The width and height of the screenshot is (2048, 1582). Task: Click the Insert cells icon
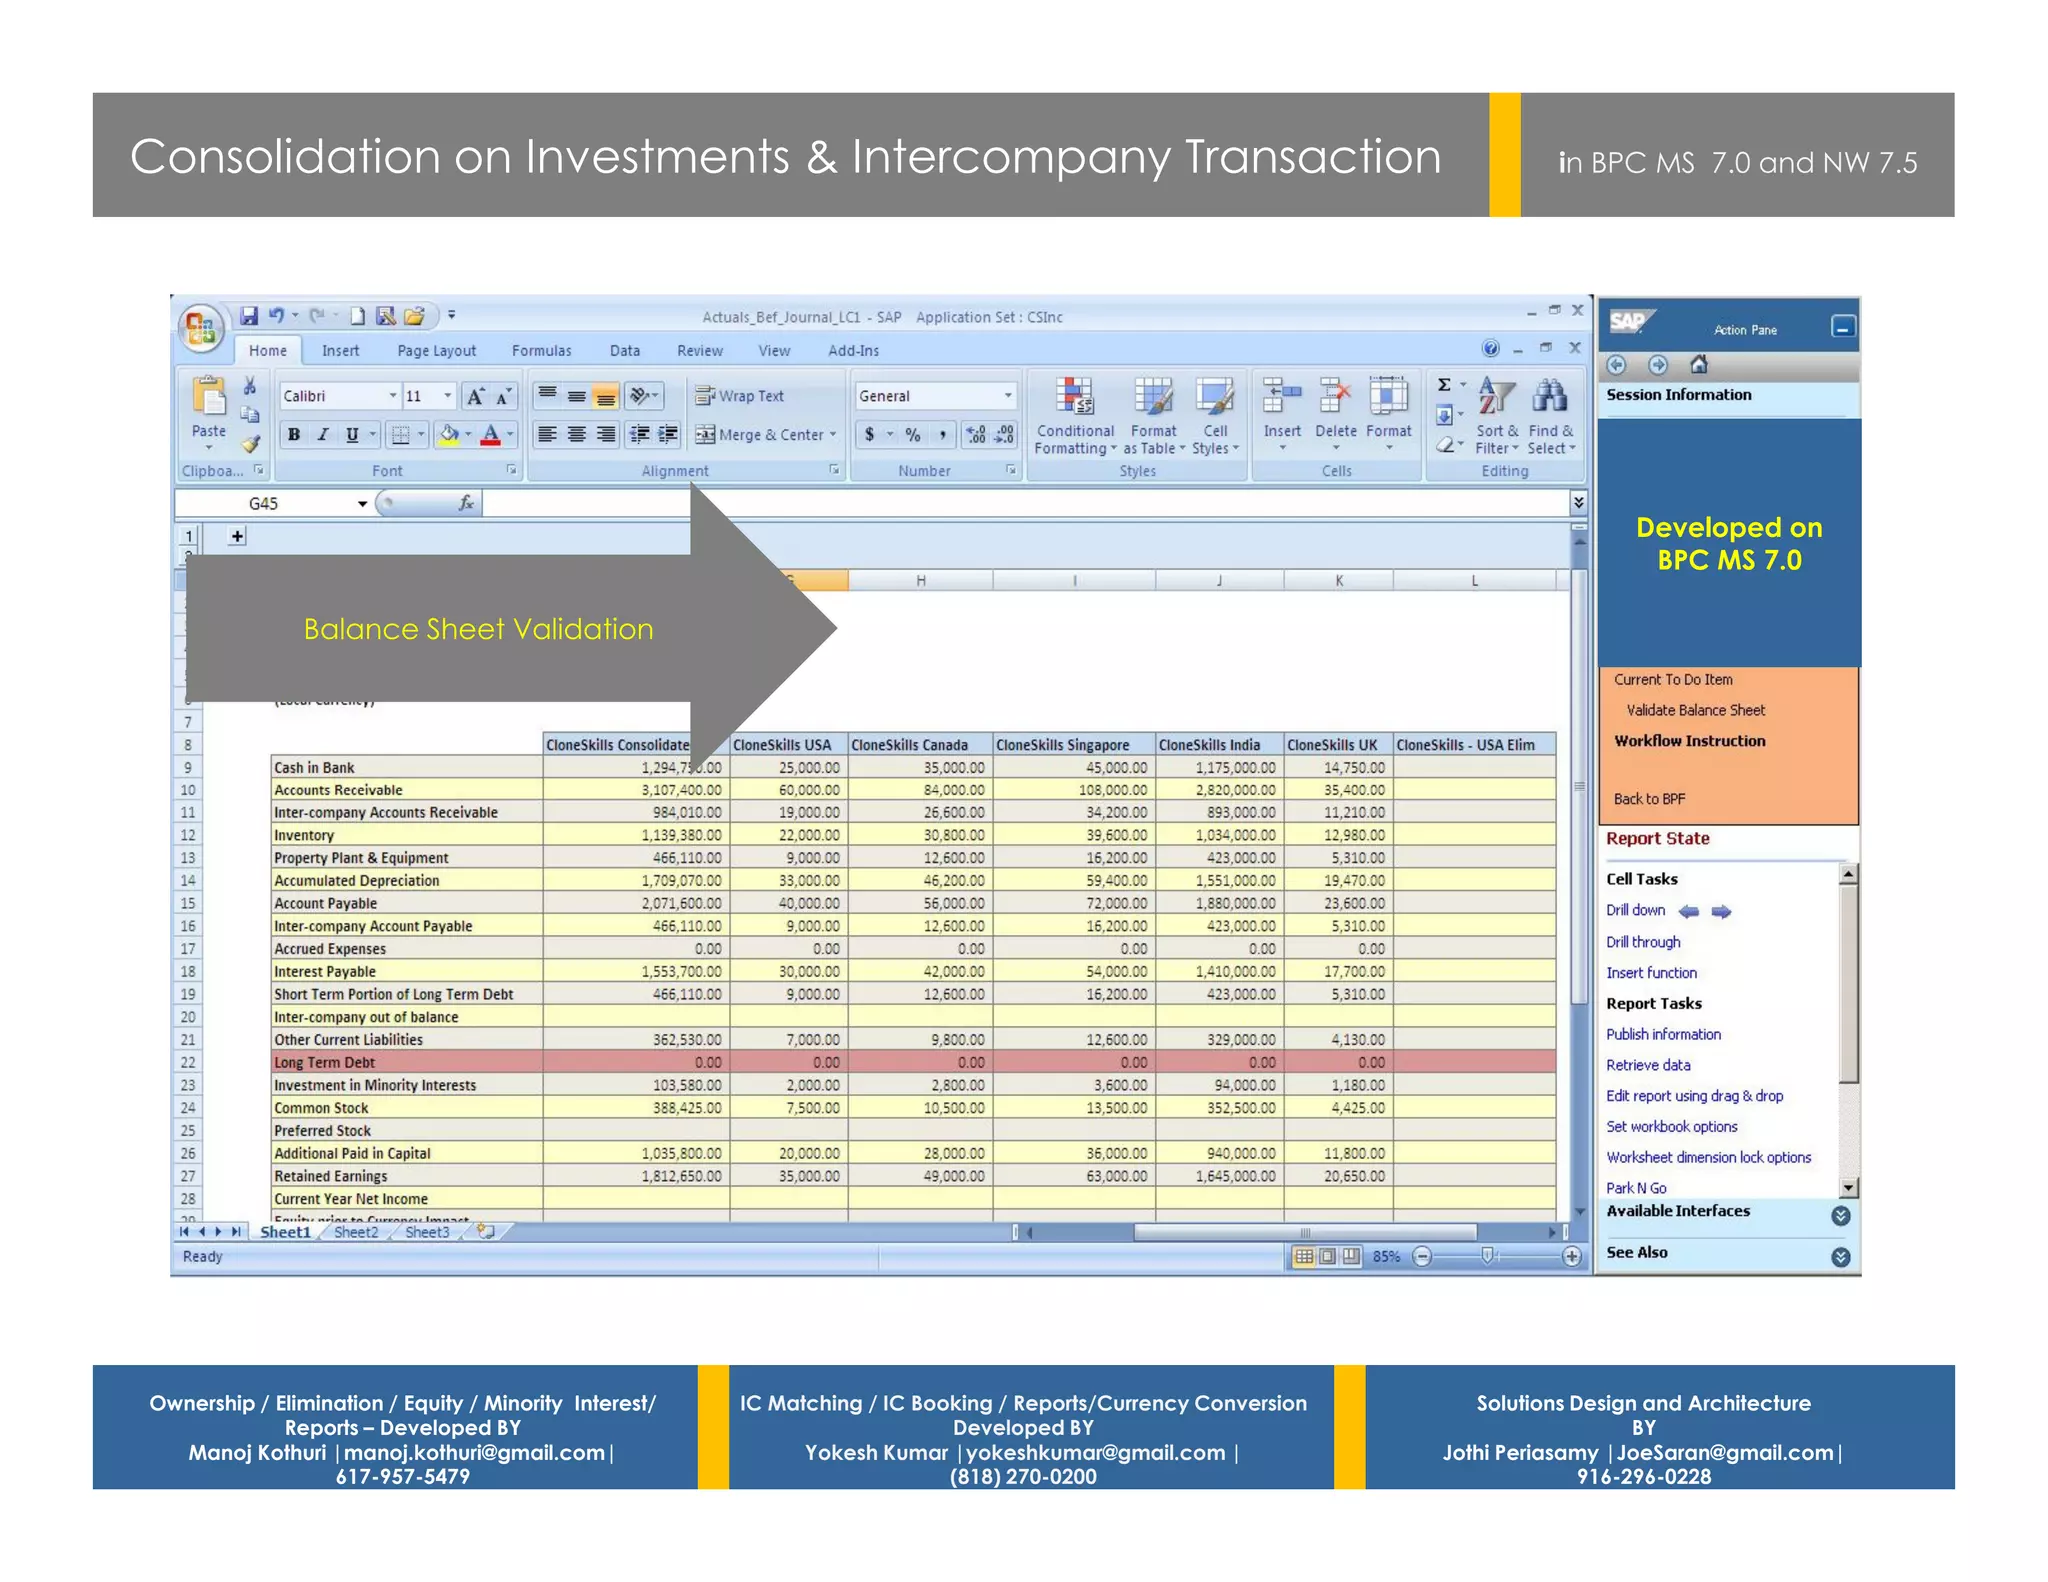[1282, 397]
